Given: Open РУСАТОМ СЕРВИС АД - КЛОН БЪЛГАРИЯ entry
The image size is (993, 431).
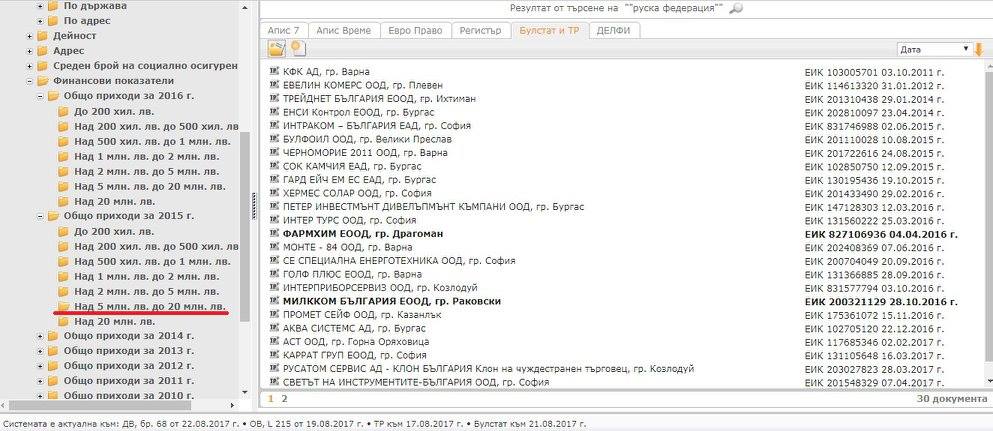Looking at the screenshot, I should pos(488,368).
